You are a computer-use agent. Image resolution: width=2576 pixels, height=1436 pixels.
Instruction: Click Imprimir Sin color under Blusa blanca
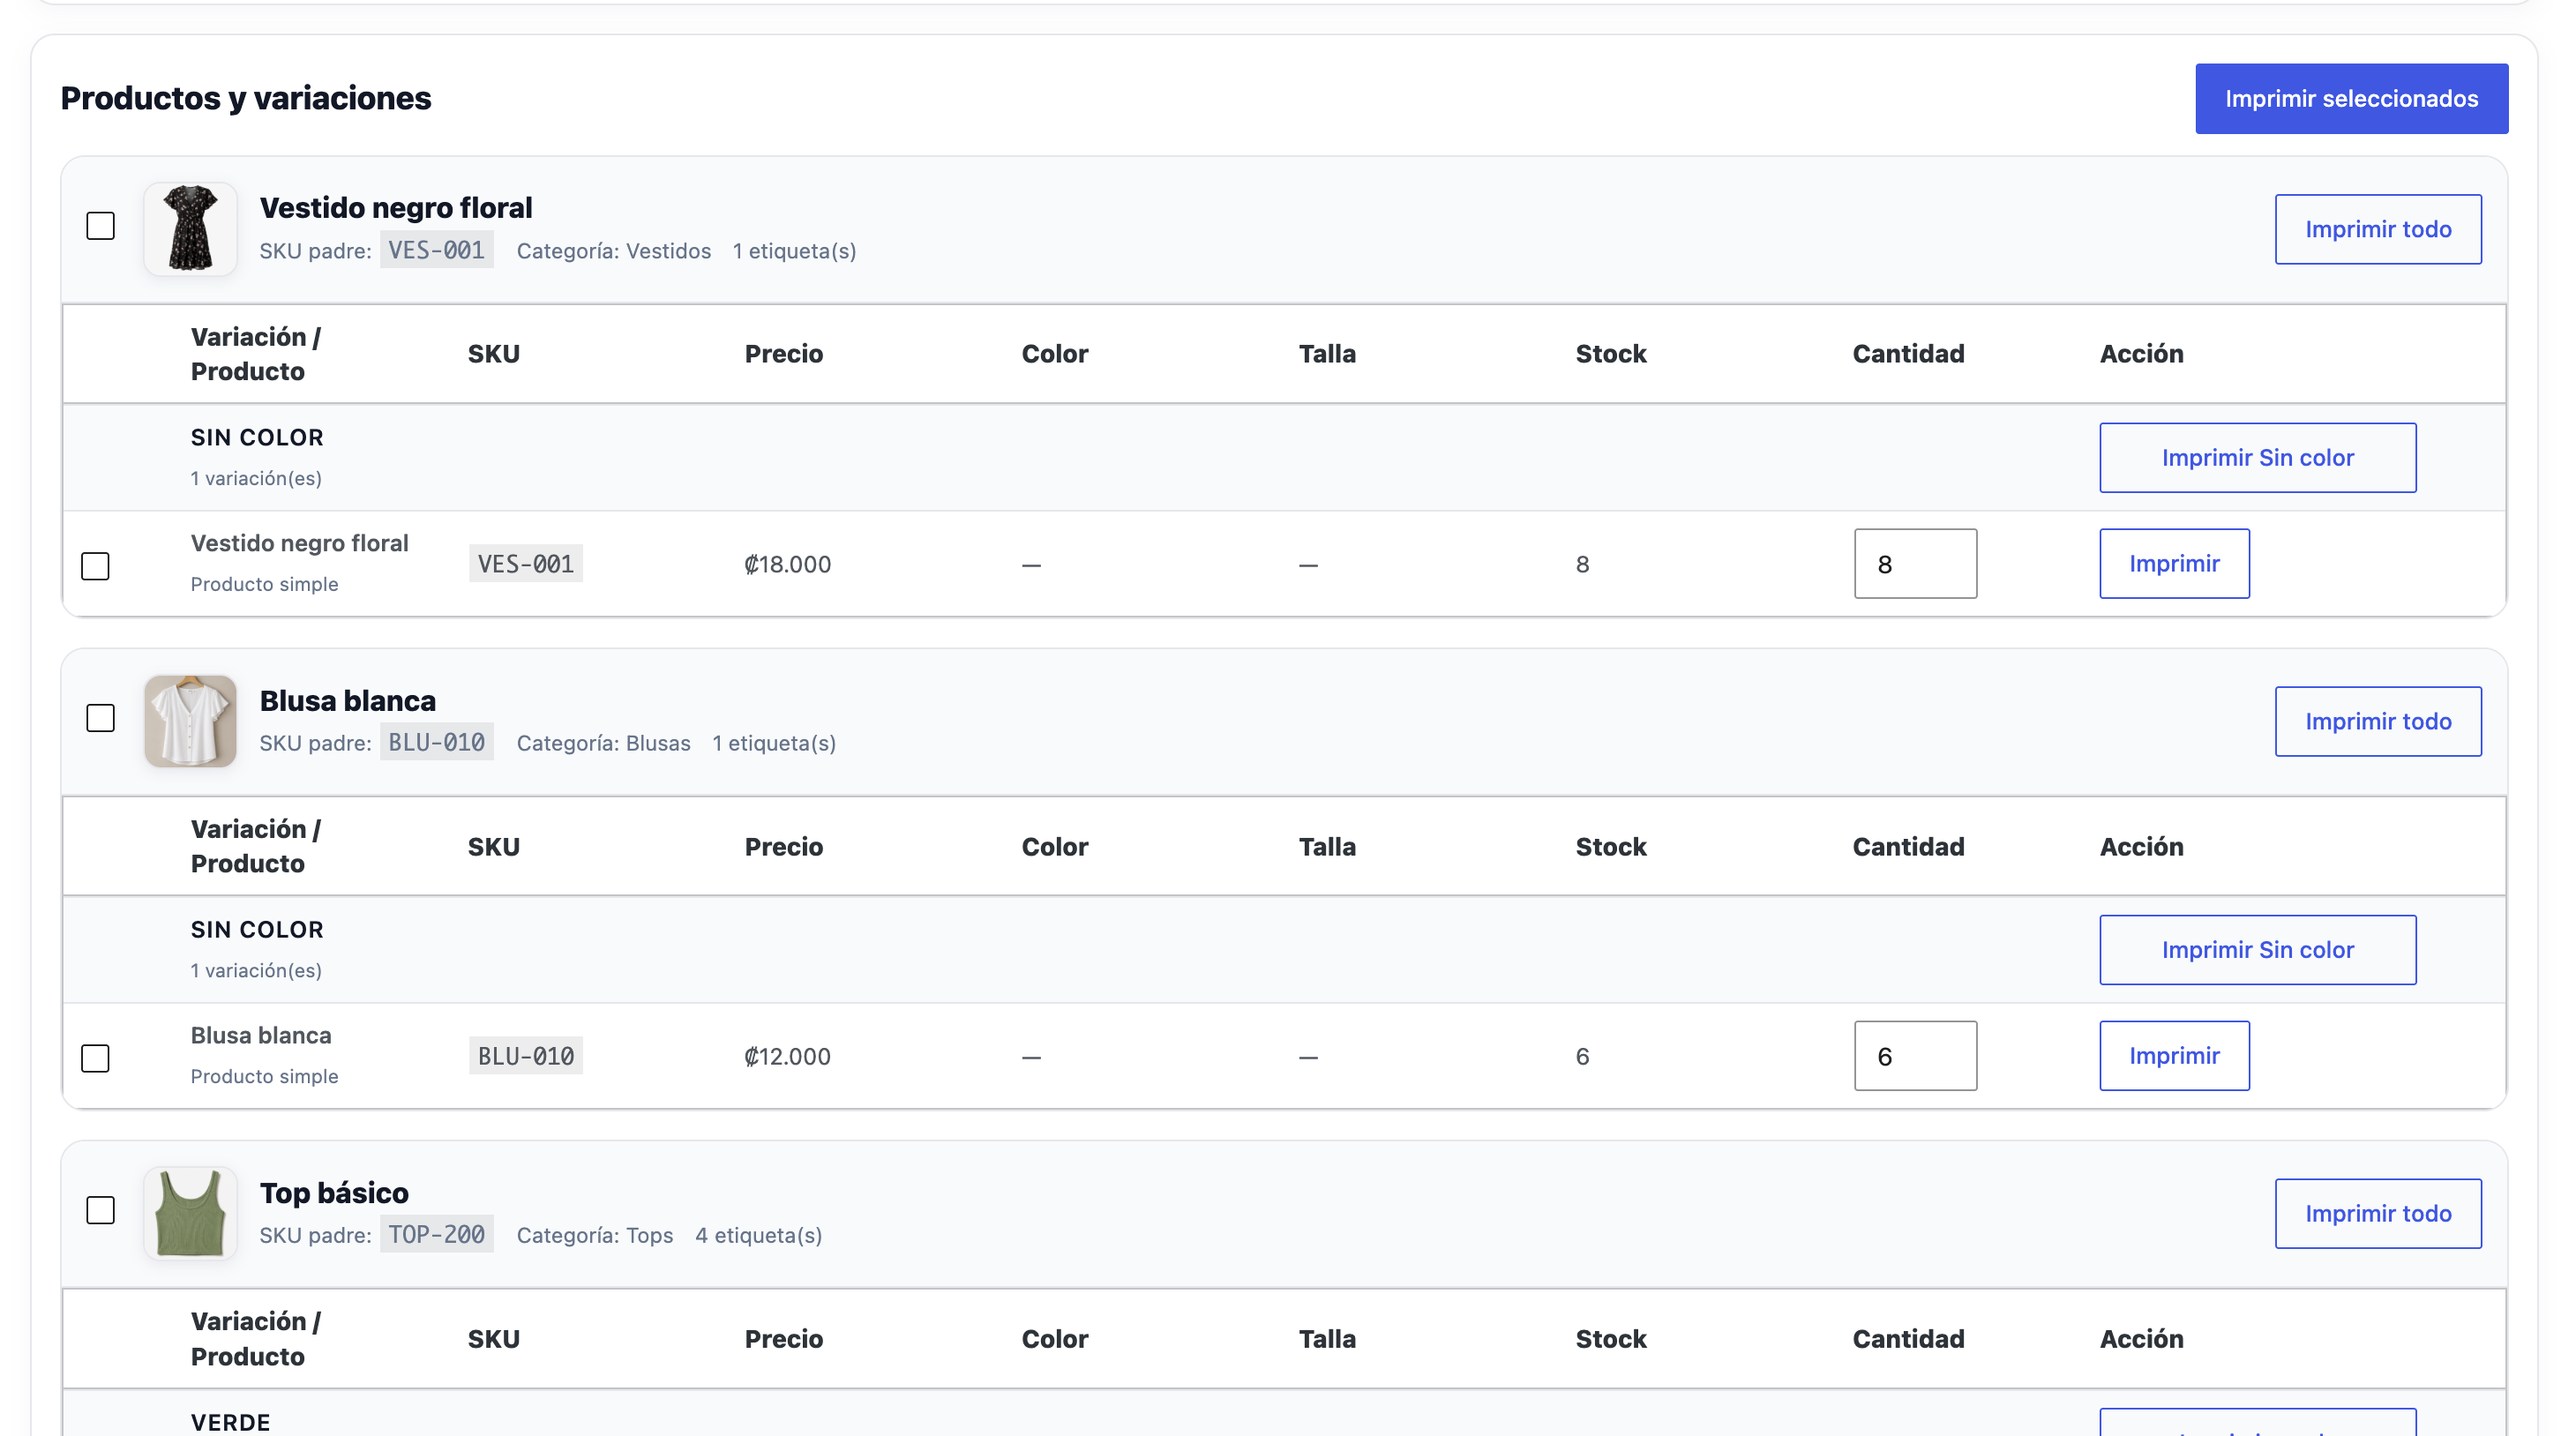pos(2257,950)
